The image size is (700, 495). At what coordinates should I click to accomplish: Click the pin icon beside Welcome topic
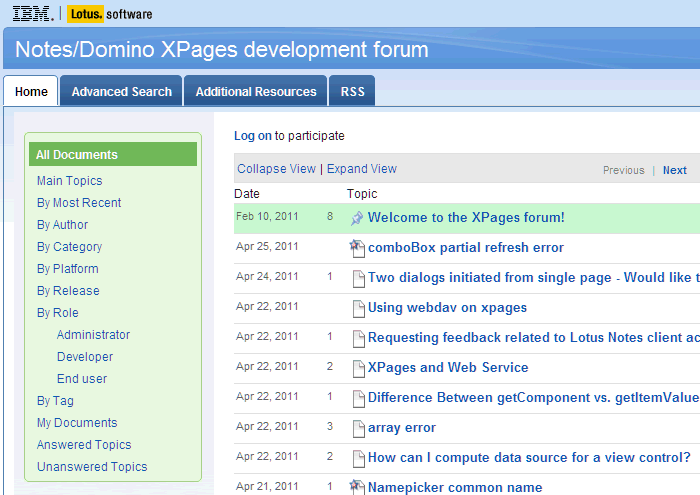click(x=357, y=218)
